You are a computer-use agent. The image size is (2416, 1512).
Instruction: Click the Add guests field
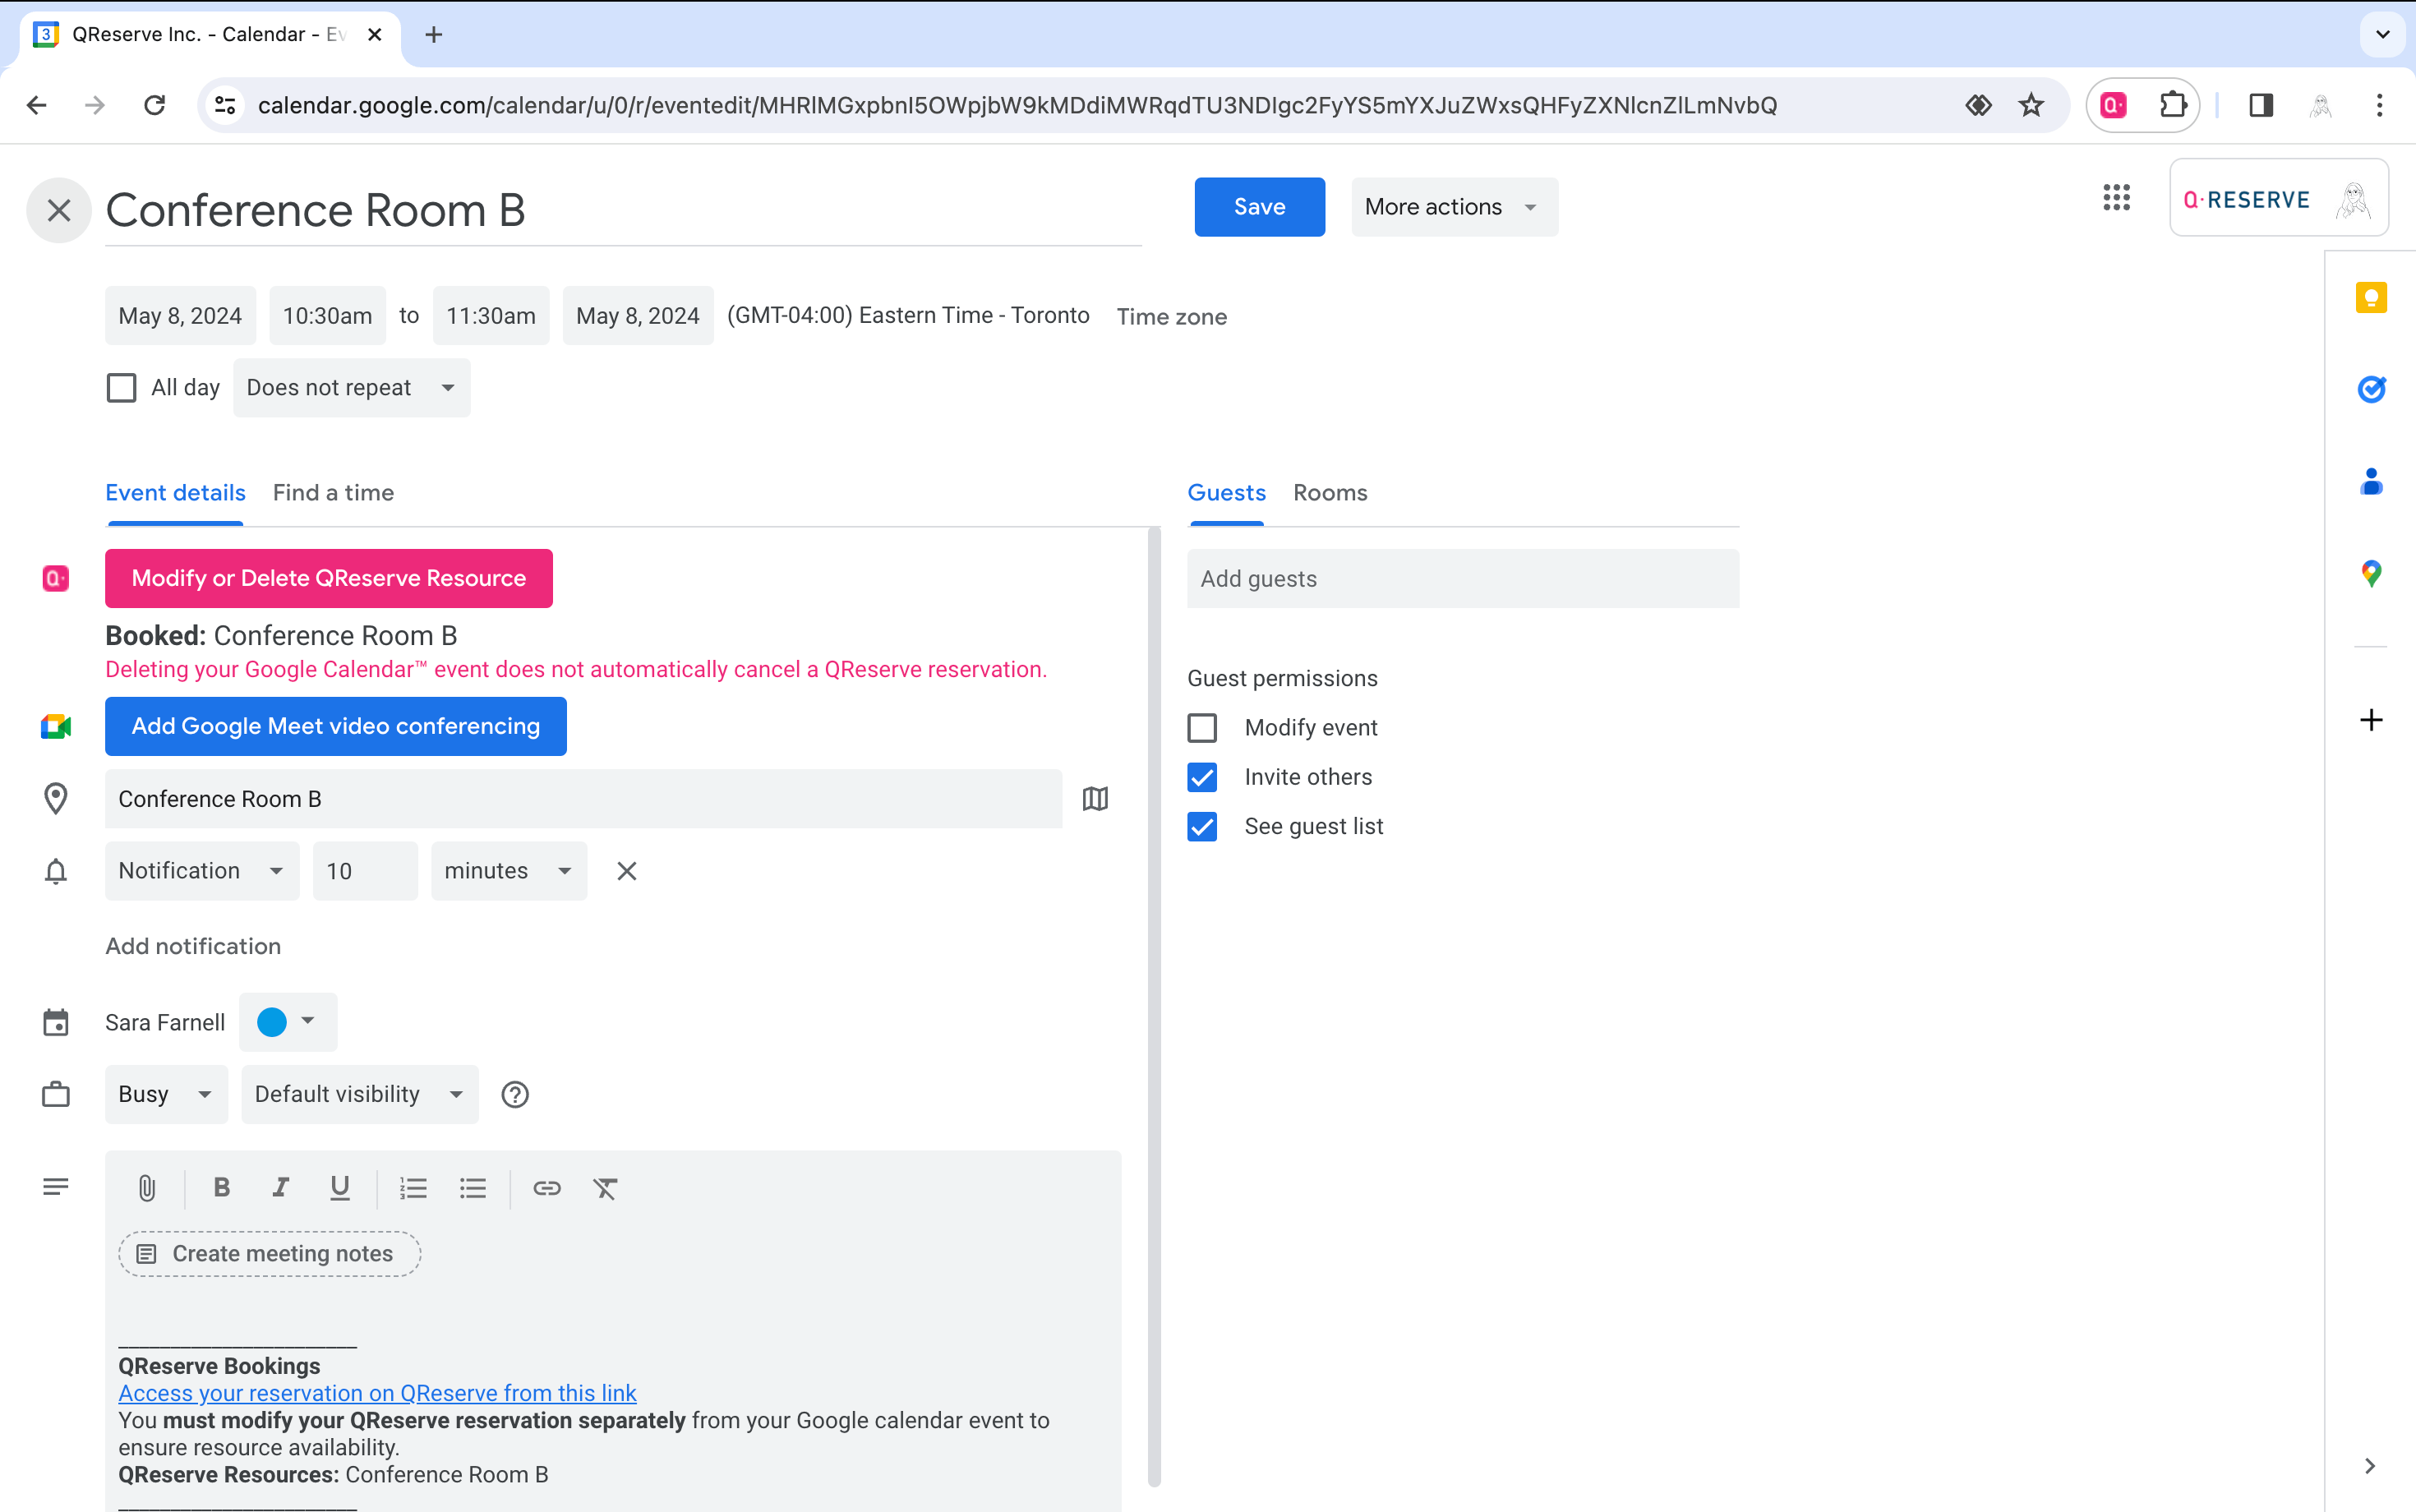(1462, 579)
